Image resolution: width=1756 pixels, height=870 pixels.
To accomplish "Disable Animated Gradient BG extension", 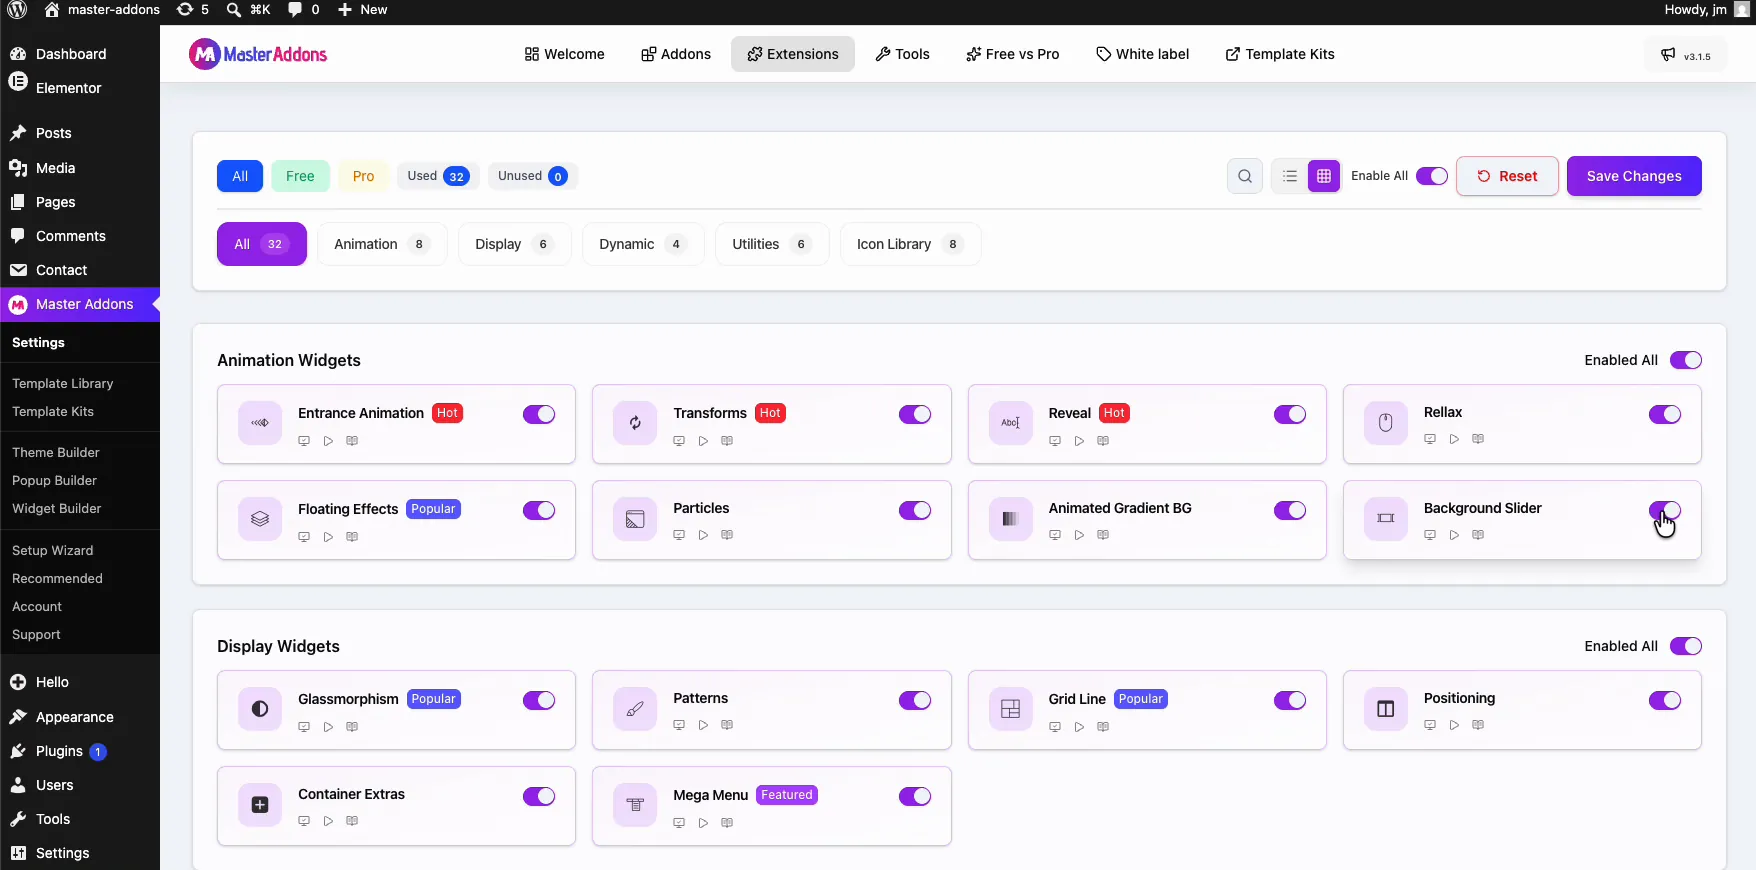I will coord(1290,510).
